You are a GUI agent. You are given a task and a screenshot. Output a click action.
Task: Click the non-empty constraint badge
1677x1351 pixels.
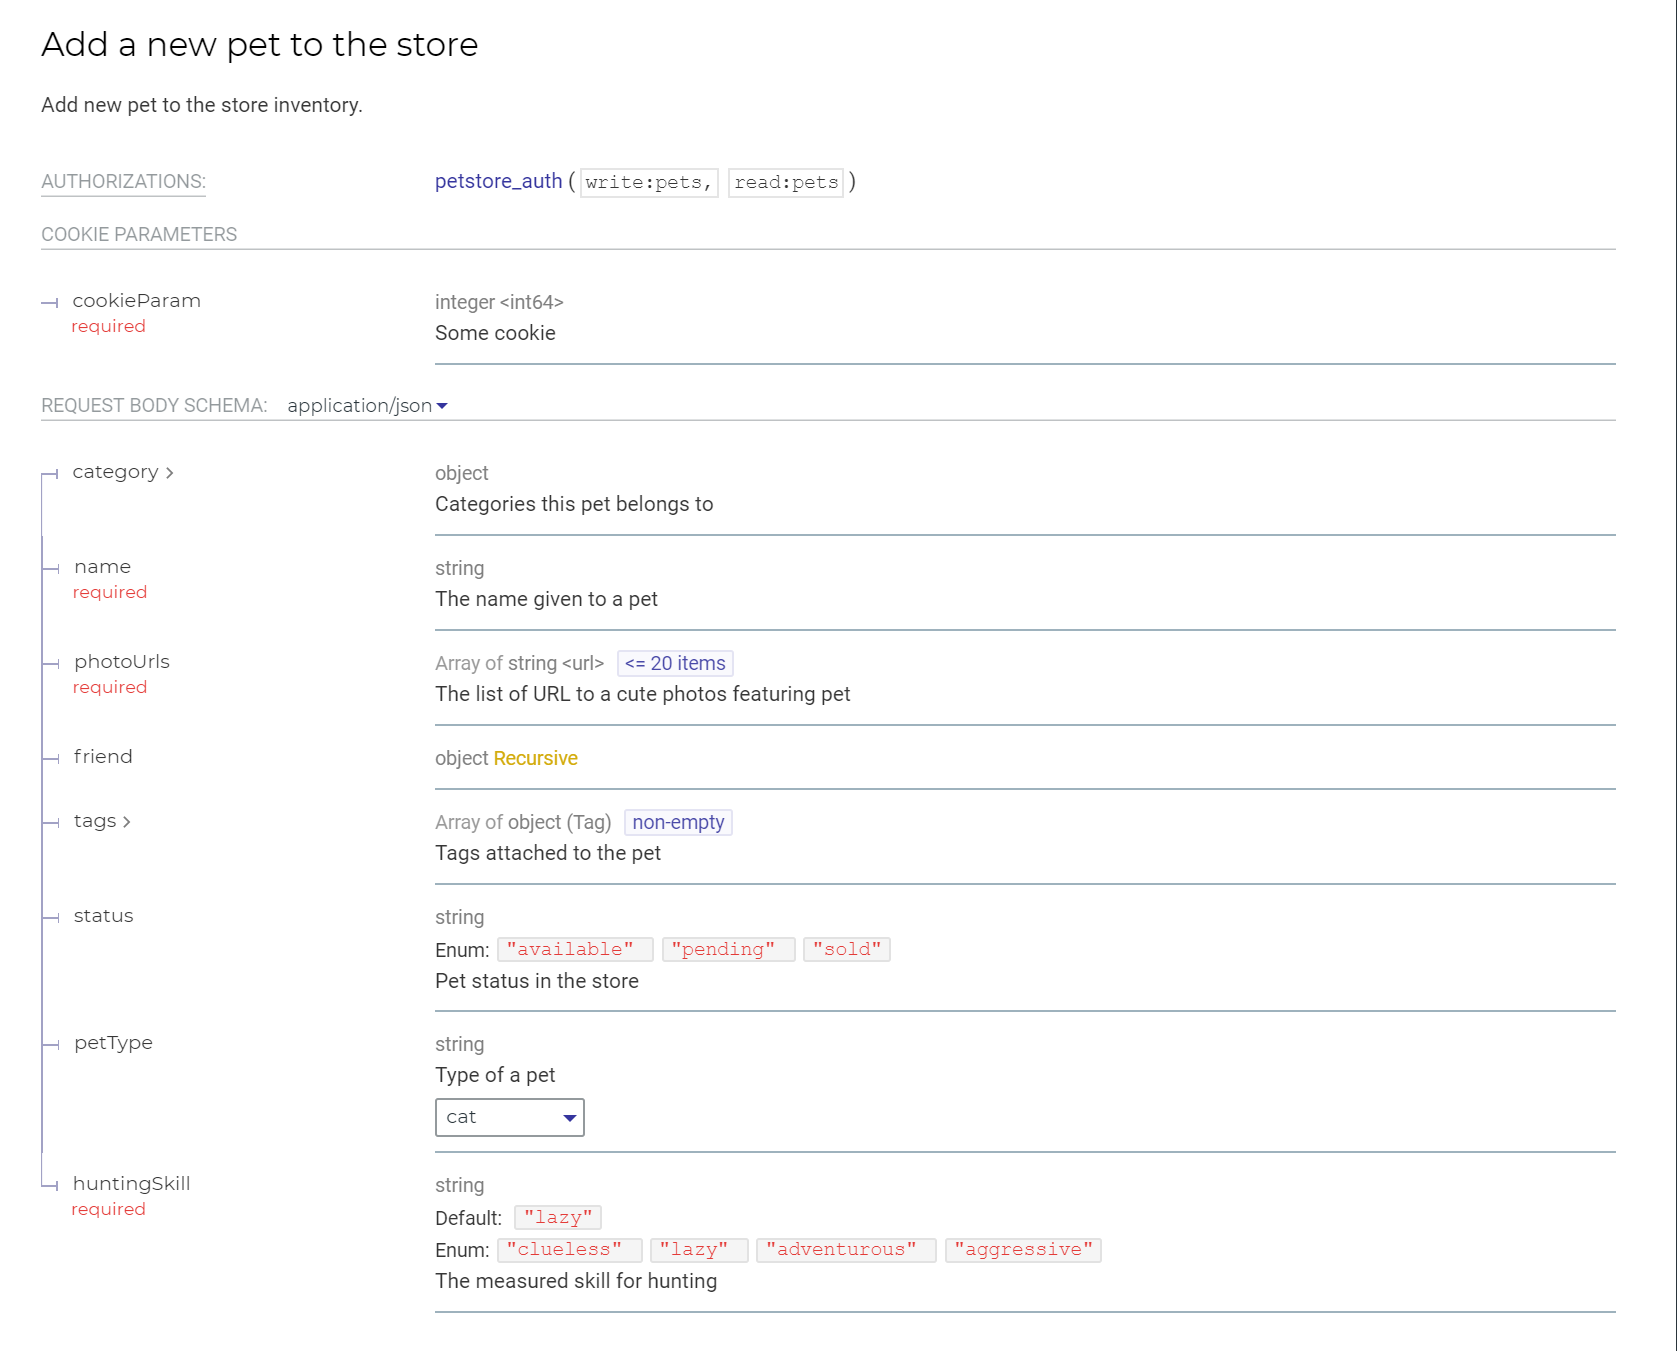tap(678, 822)
